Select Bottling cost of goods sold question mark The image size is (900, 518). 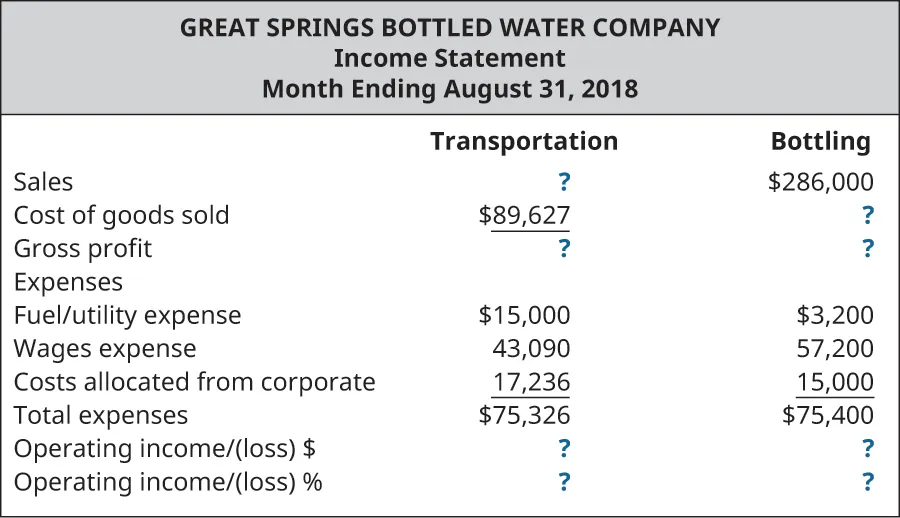tap(867, 215)
